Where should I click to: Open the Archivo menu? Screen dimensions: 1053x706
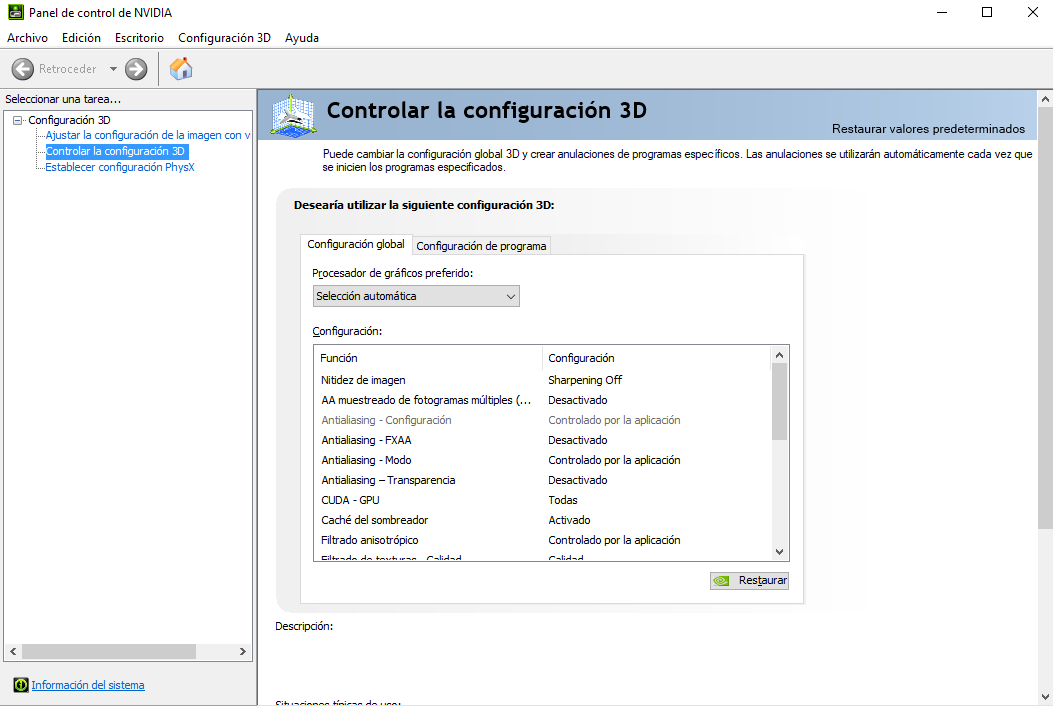click(27, 37)
